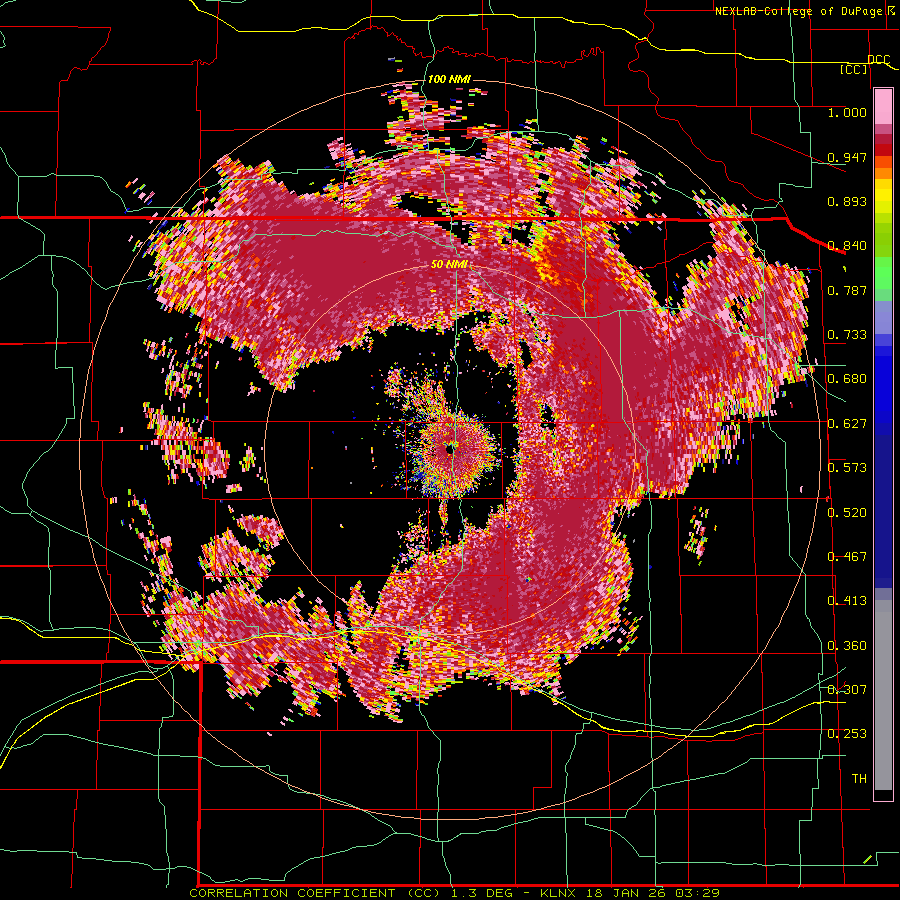900x900 pixels.
Task: Click the 0.733 scale value
Action: (847, 335)
